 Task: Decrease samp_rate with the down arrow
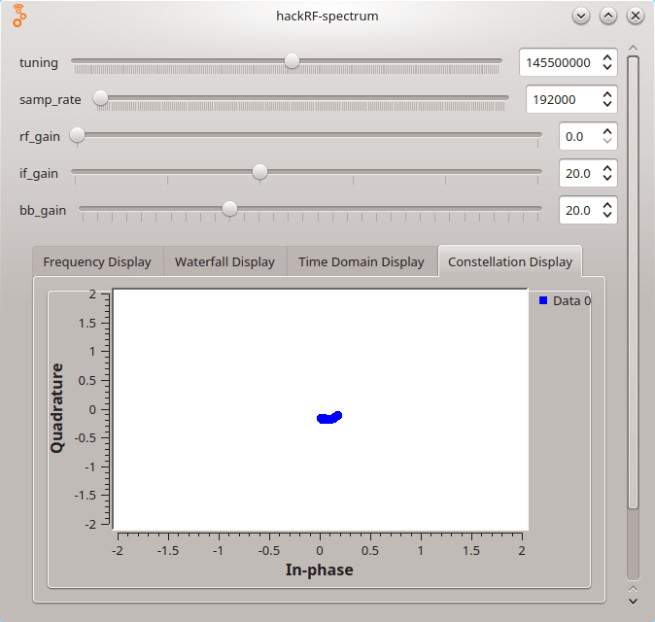[606, 105]
